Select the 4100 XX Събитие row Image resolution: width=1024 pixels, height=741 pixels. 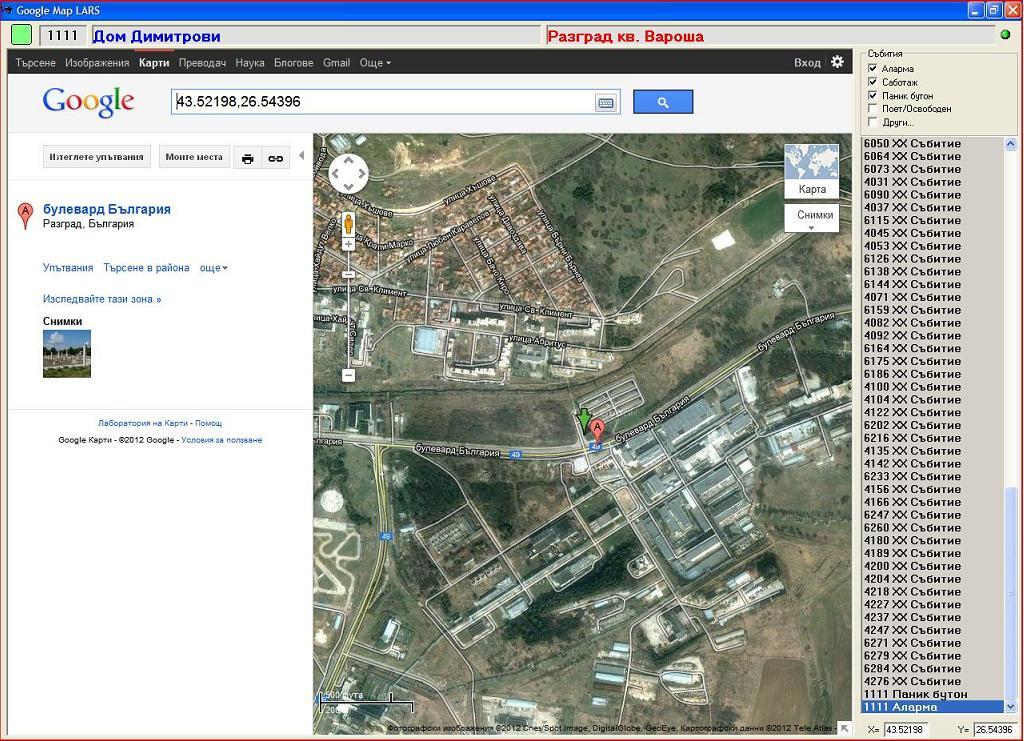[x=933, y=386]
